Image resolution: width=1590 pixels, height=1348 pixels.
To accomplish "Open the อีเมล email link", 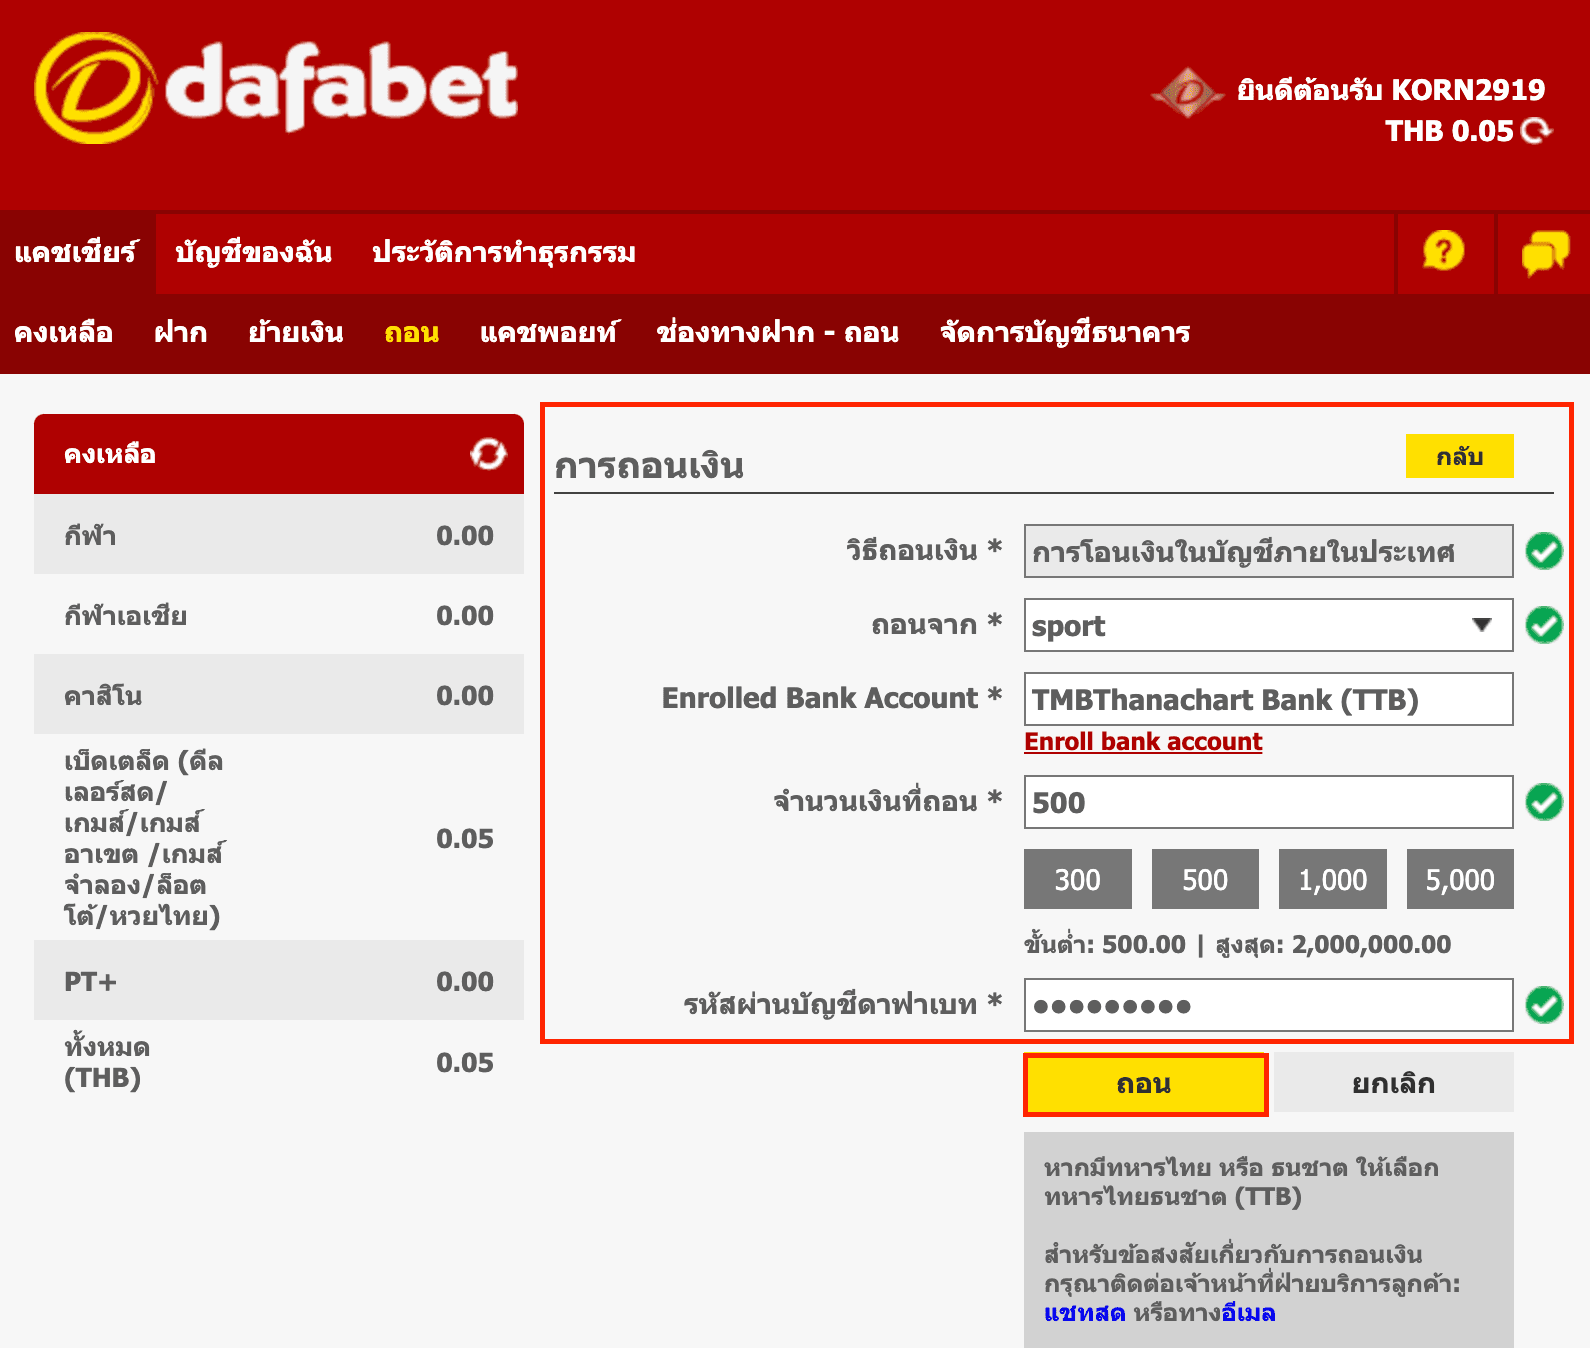I will click(x=1248, y=1313).
